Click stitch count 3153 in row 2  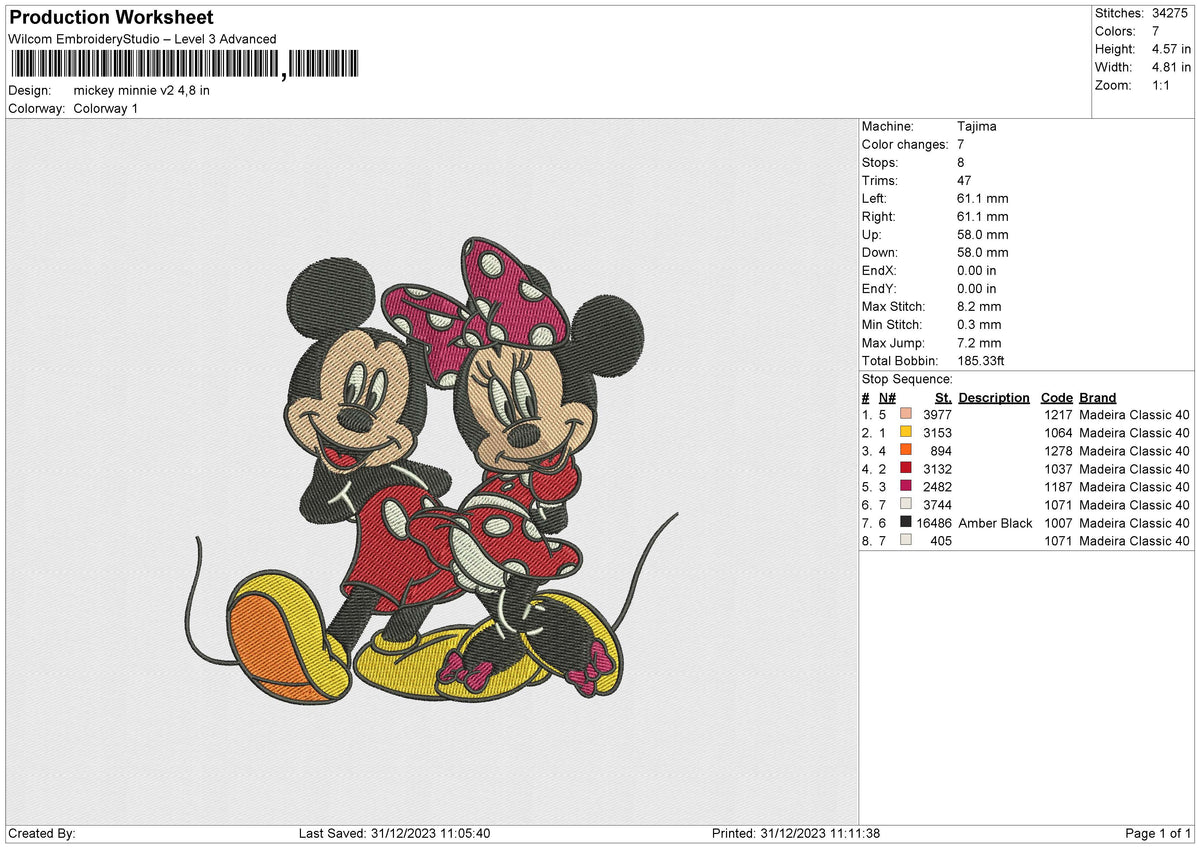(937, 432)
